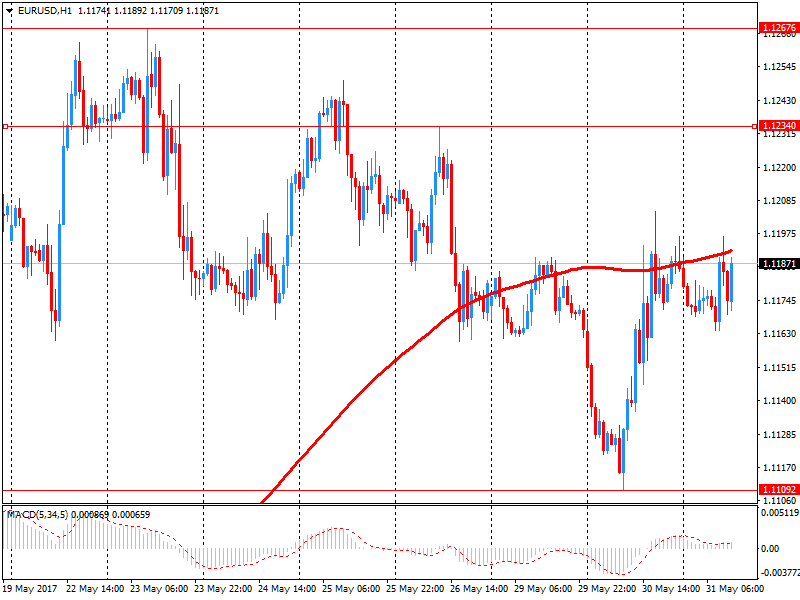Click the 1.12085 price scale value

click(x=779, y=201)
